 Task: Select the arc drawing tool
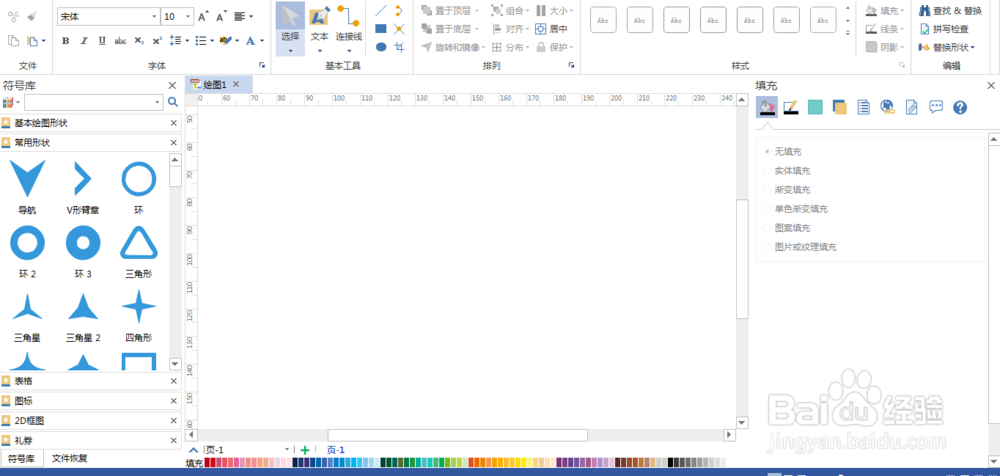(x=399, y=10)
